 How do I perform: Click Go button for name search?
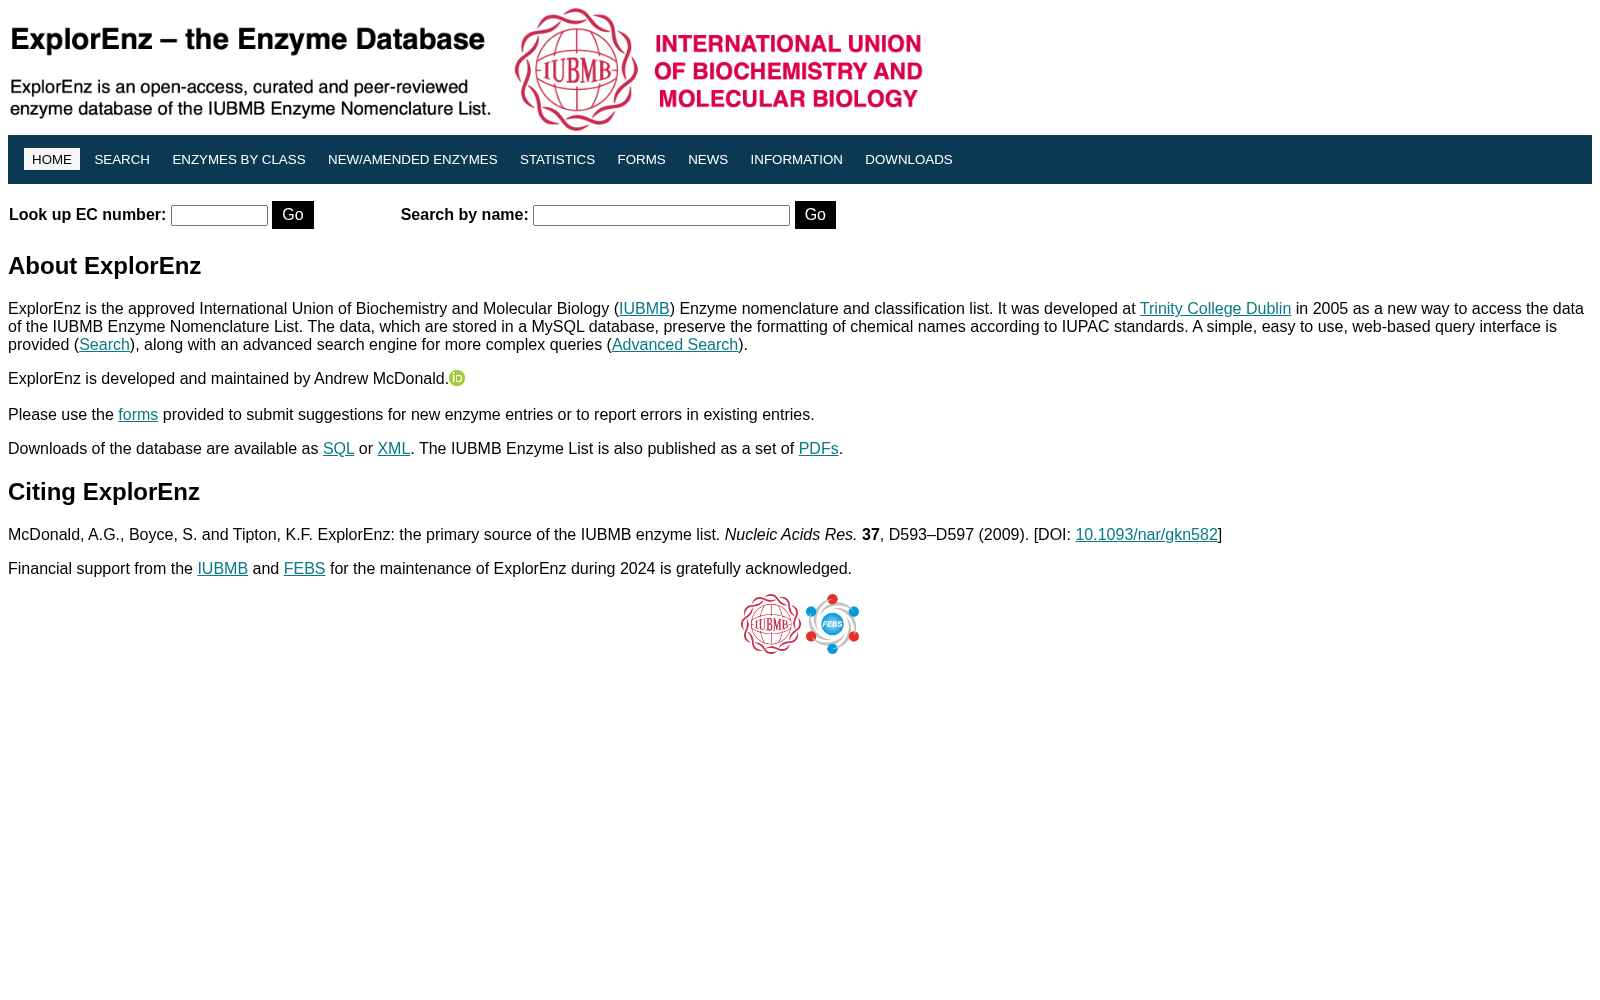click(x=815, y=215)
